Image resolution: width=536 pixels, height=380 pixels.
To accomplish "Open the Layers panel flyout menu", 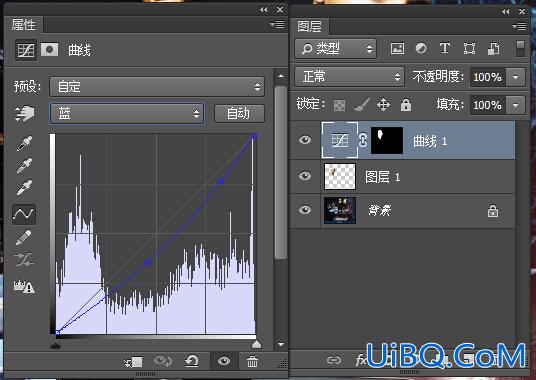I will (519, 26).
